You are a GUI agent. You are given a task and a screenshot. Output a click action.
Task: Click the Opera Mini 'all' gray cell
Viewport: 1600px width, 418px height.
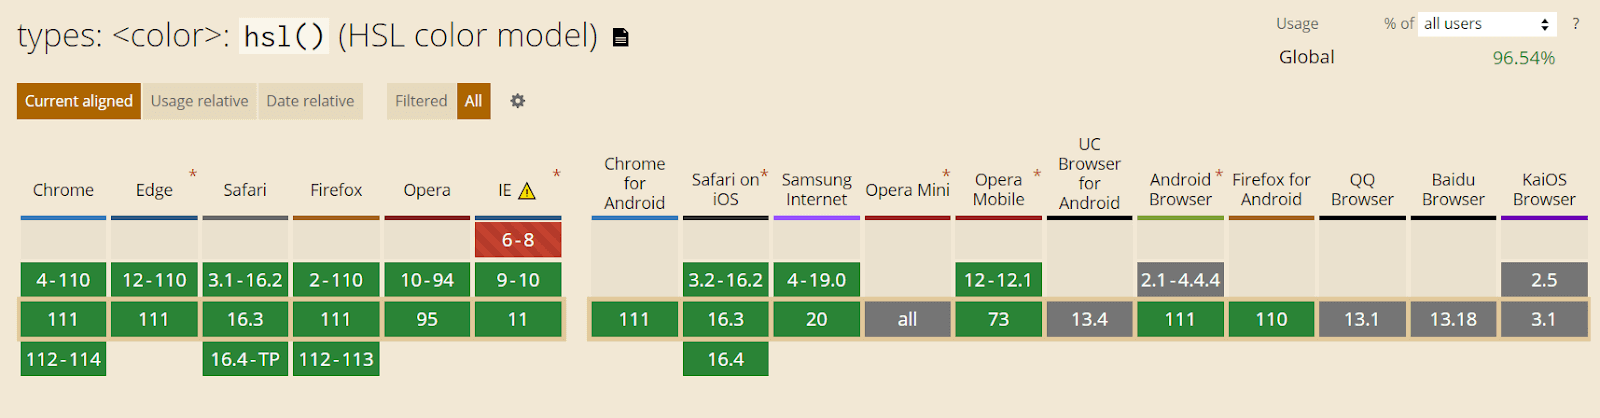coord(907,319)
